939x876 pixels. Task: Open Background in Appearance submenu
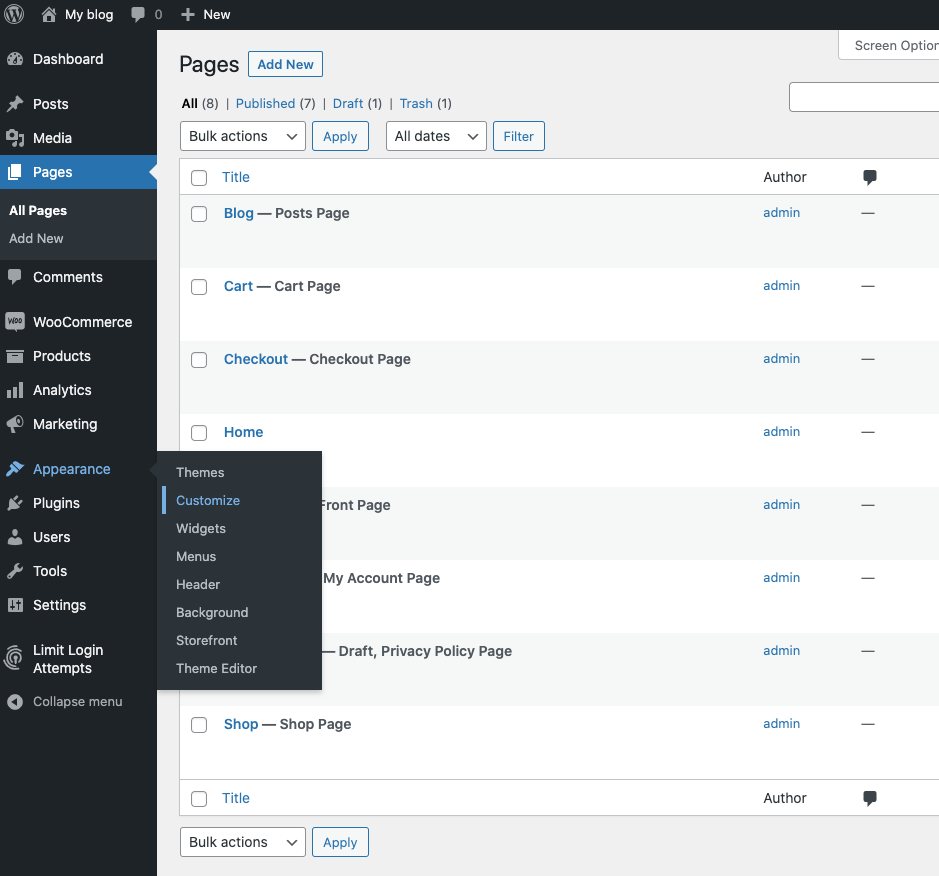click(212, 613)
